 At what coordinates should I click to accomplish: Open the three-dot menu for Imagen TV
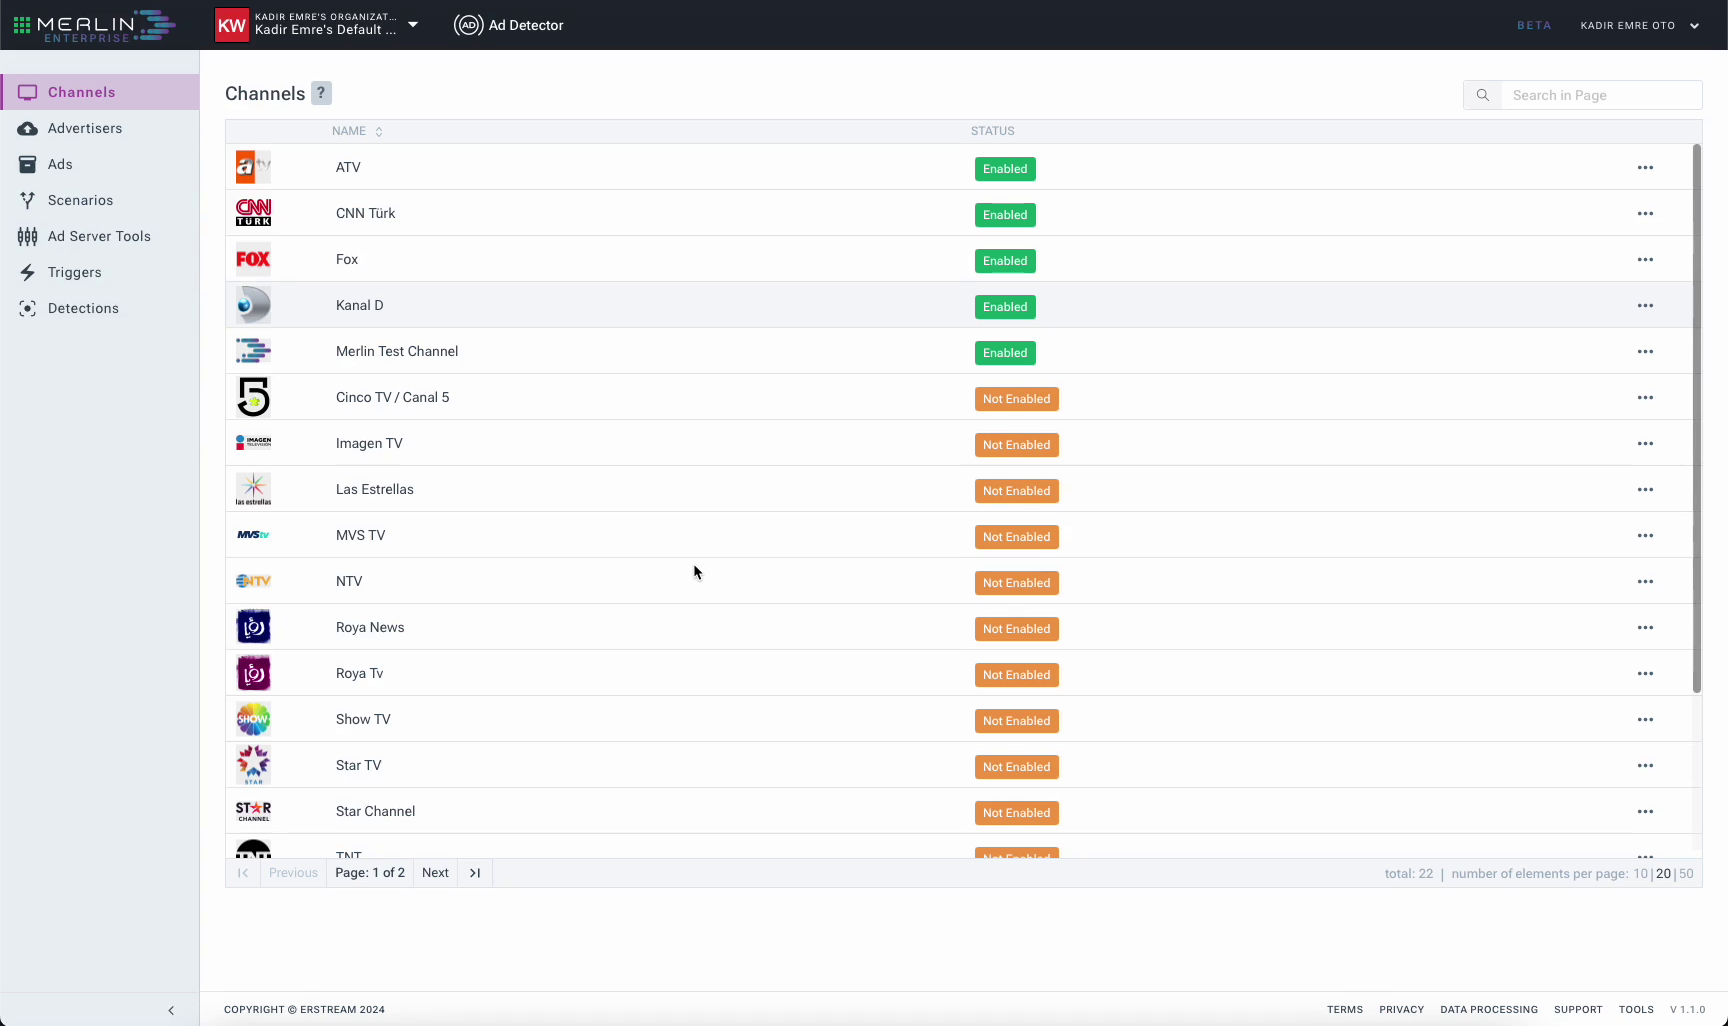(1645, 443)
